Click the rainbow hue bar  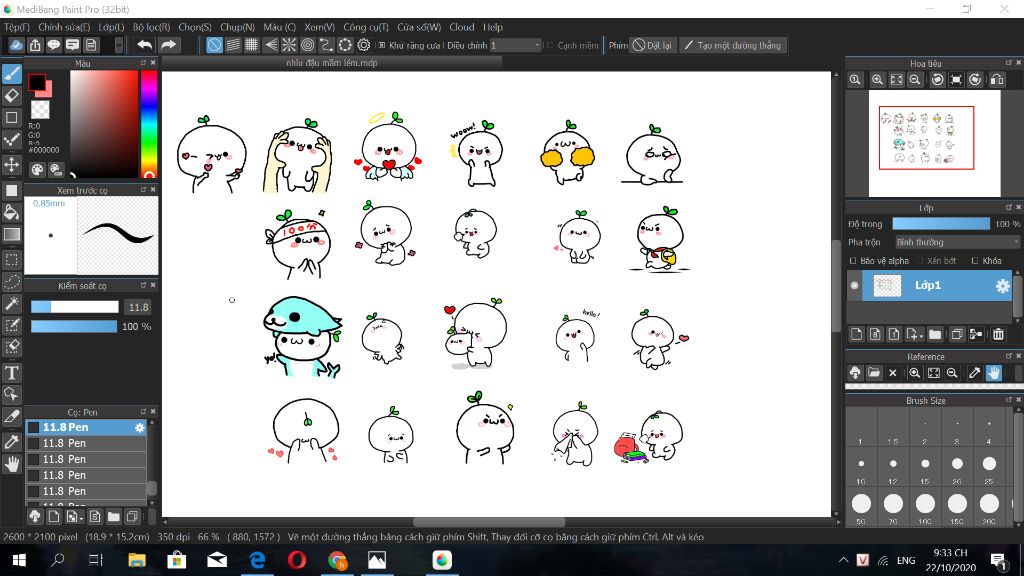(x=149, y=123)
